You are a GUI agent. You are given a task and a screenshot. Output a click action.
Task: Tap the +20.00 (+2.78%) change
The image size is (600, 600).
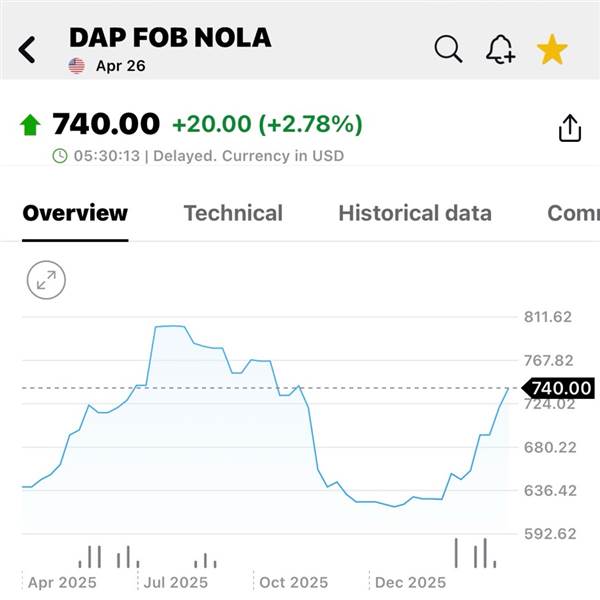[267, 125]
